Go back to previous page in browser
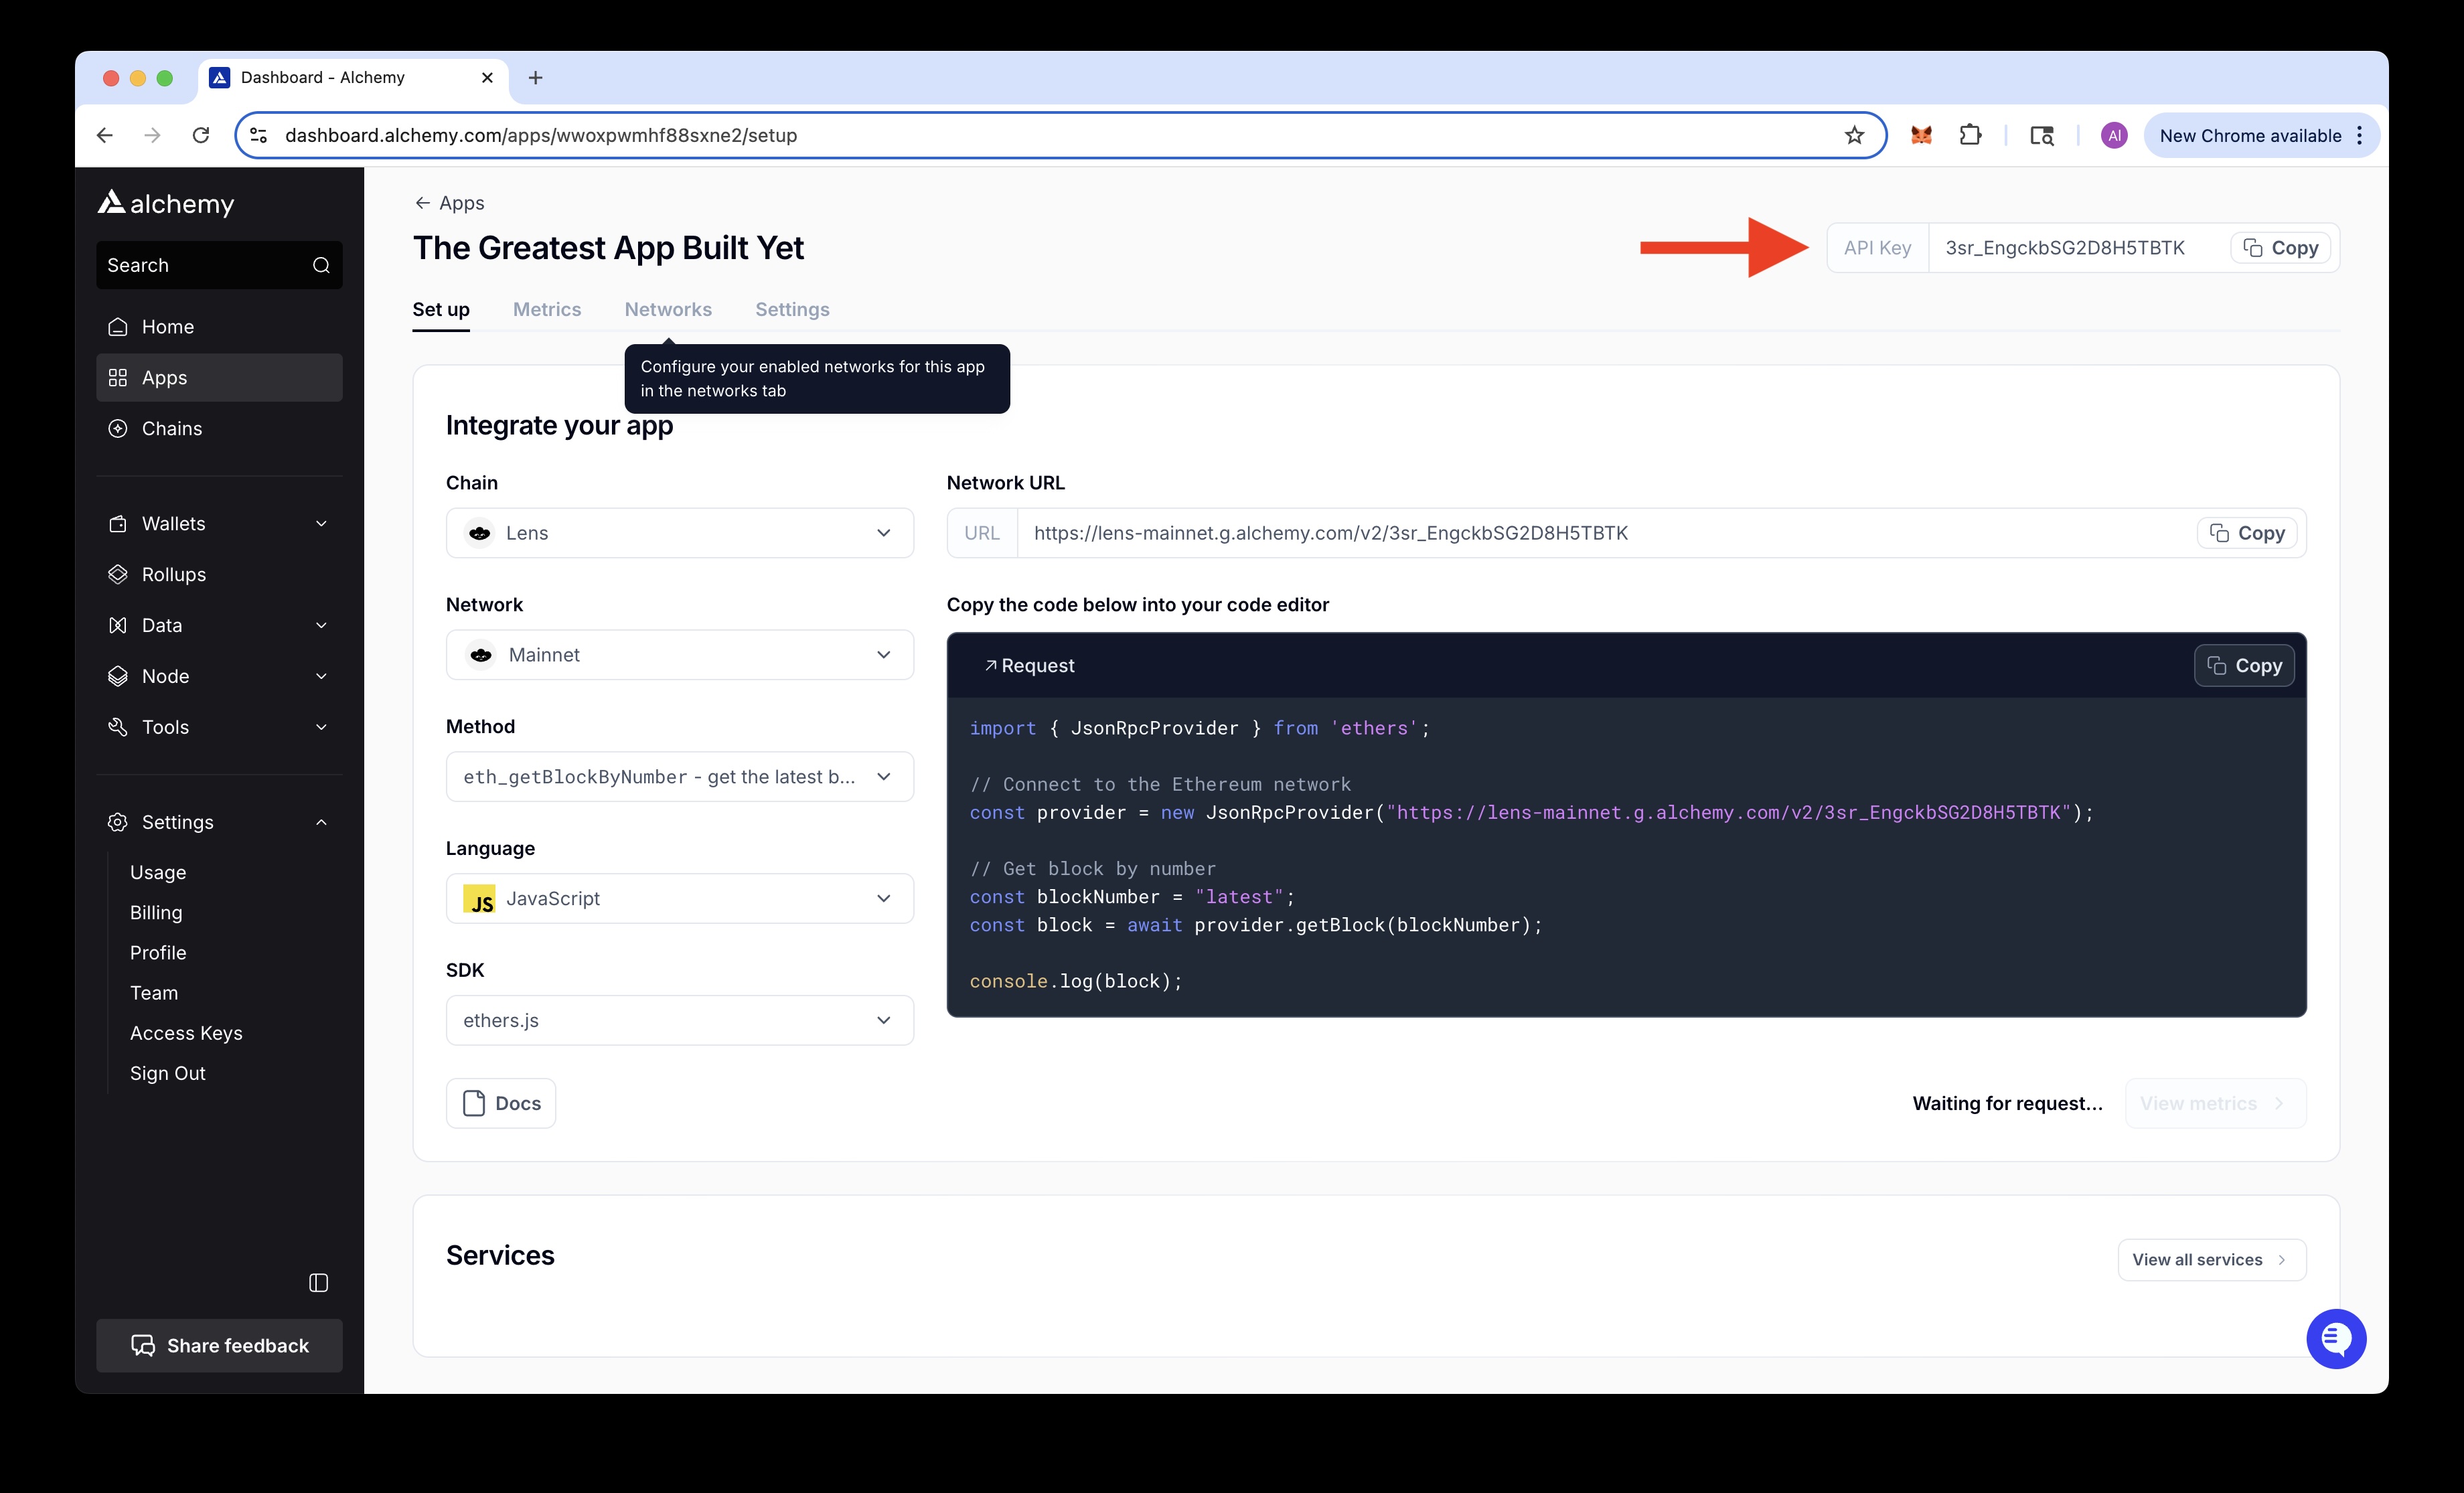The width and height of the screenshot is (2464, 1493). (105, 135)
